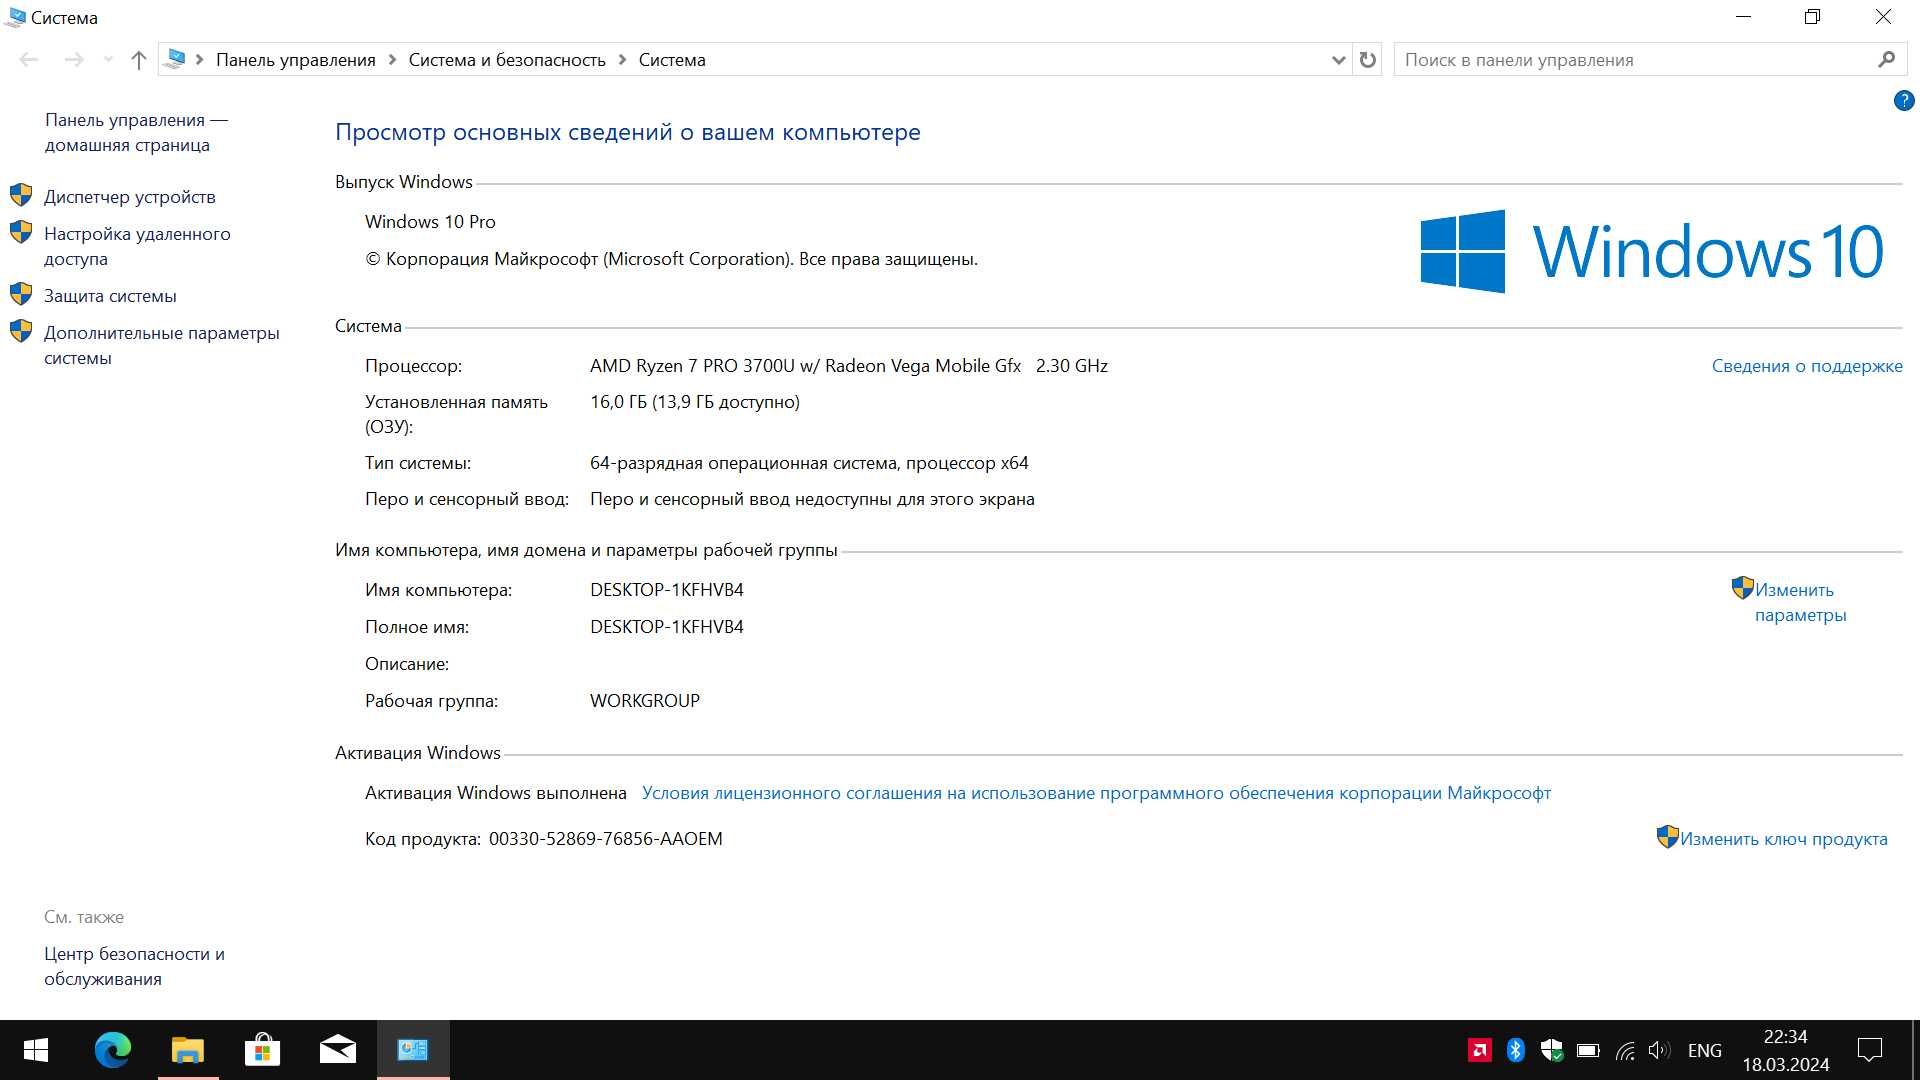Select WORKGROUP value text

pyautogui.click(x=645, y=701)
